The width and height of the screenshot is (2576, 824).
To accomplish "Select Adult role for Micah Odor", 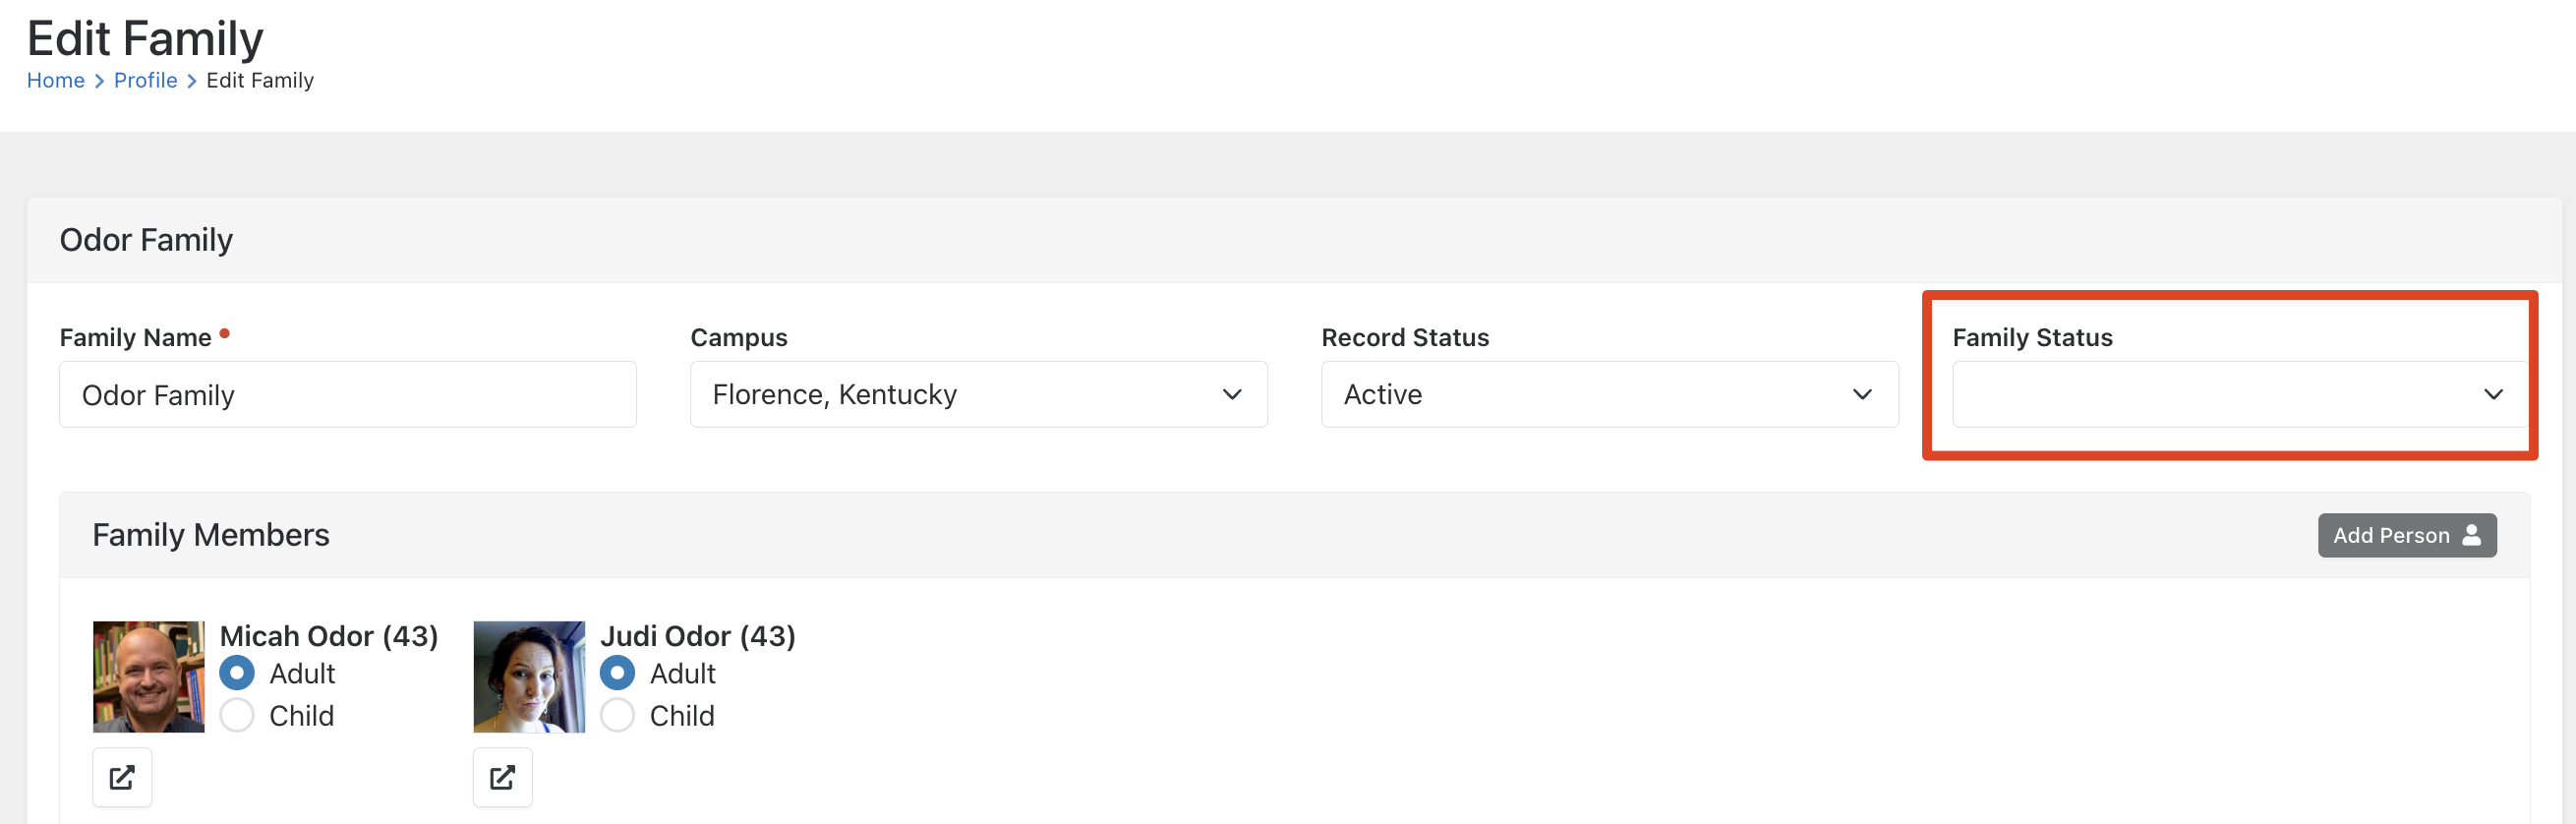I will point(237,673).
